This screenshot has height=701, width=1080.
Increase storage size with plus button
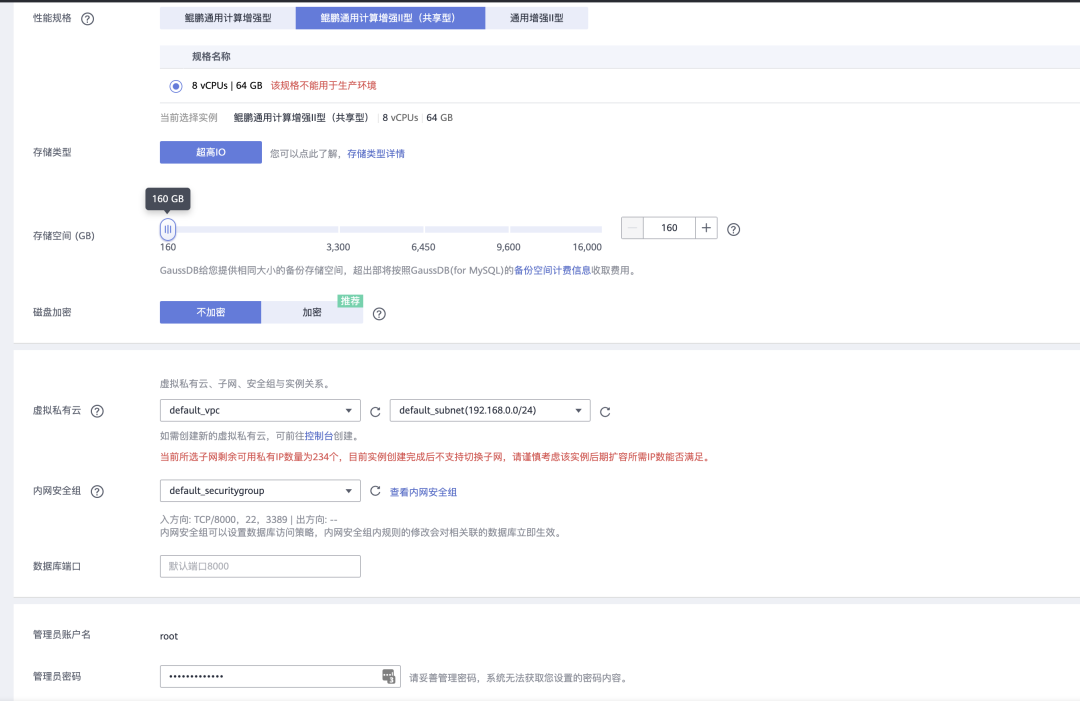(x=706, y=228)
